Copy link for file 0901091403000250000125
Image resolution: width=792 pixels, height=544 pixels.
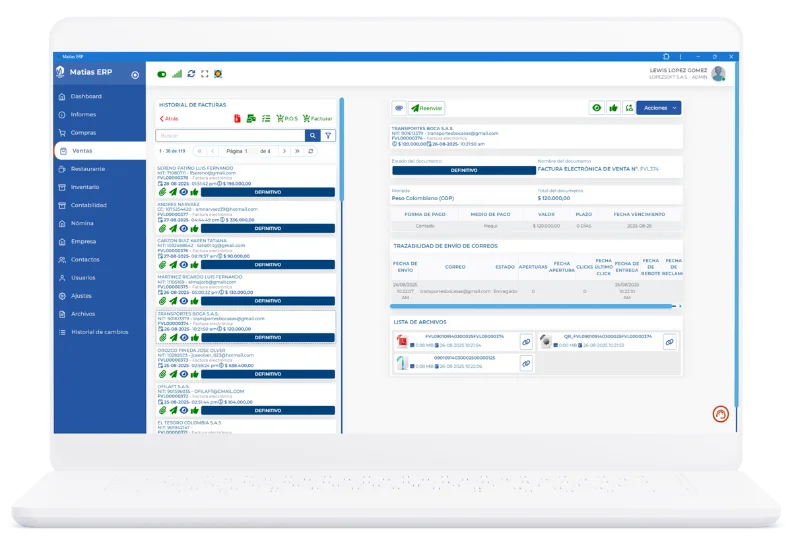click(x=526, y=363)
